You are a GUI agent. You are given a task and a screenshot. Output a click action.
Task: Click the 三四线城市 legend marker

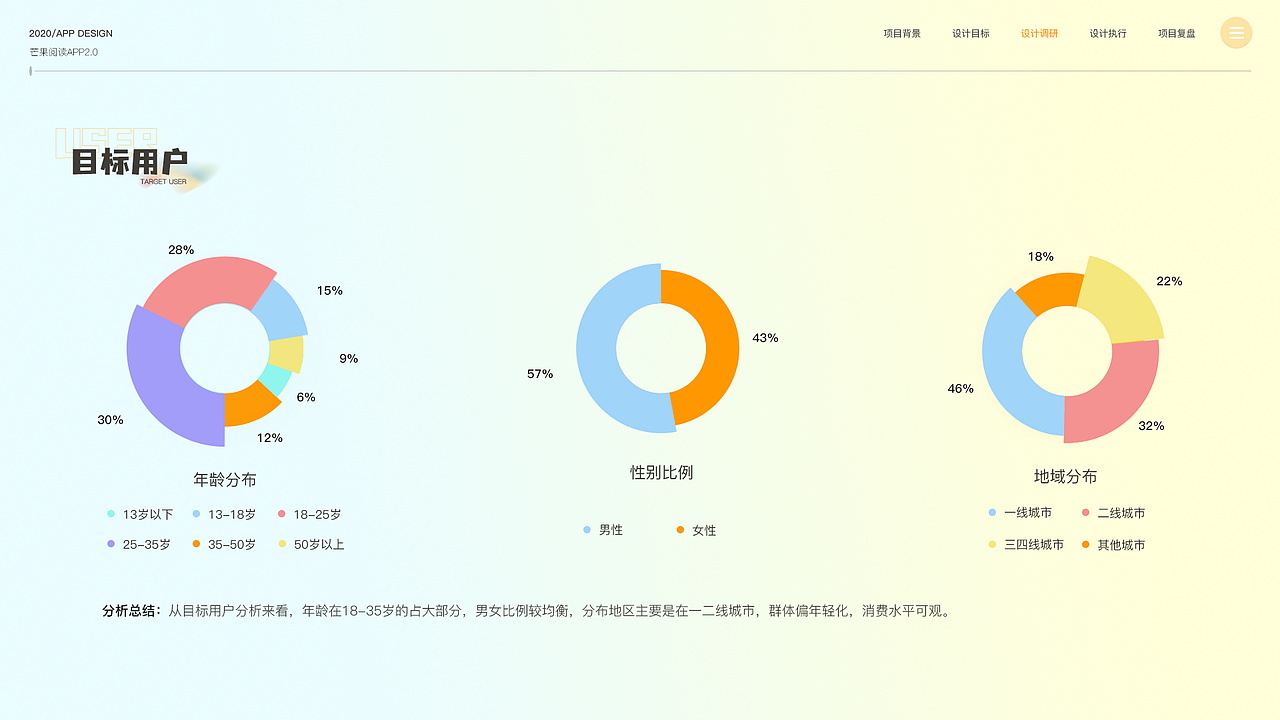point(991,545)
